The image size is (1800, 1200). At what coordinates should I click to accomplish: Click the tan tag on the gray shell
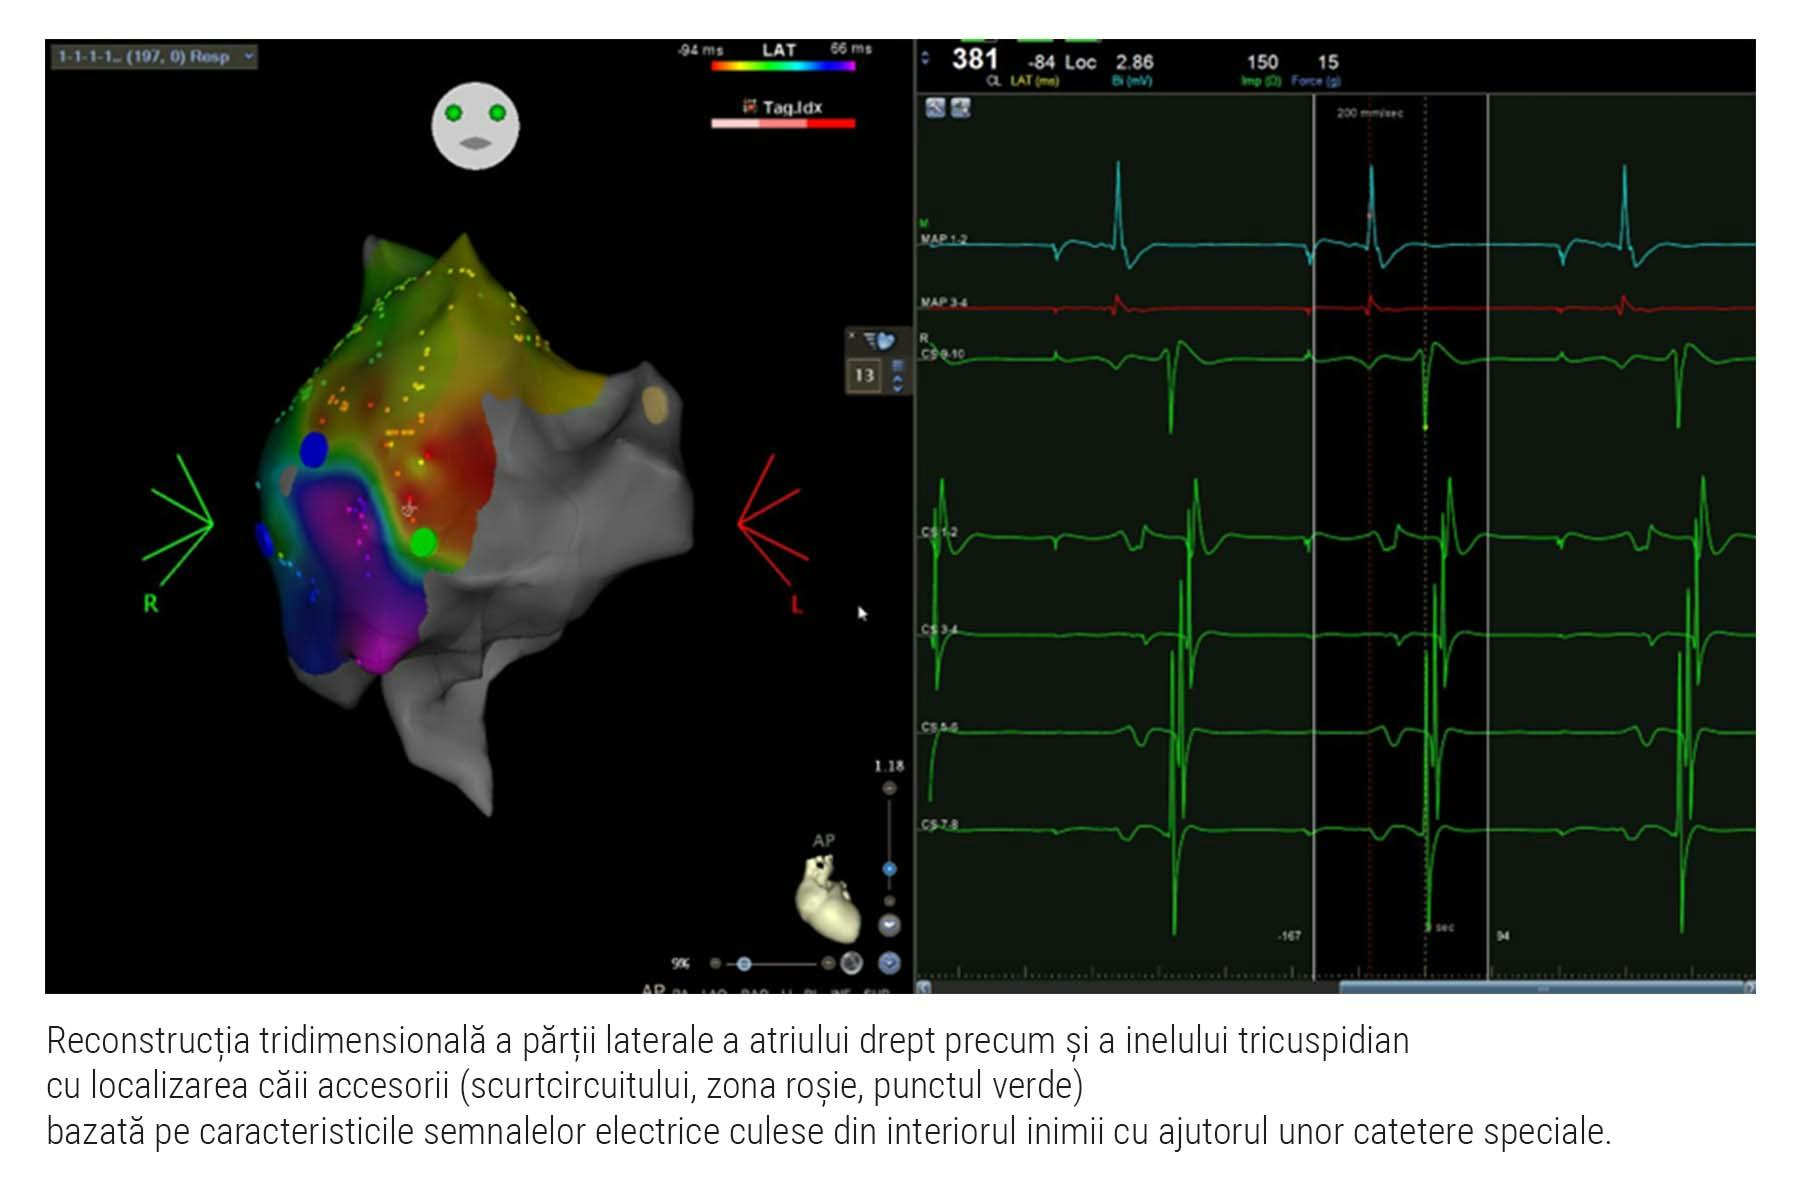click(x=654, y=405)
